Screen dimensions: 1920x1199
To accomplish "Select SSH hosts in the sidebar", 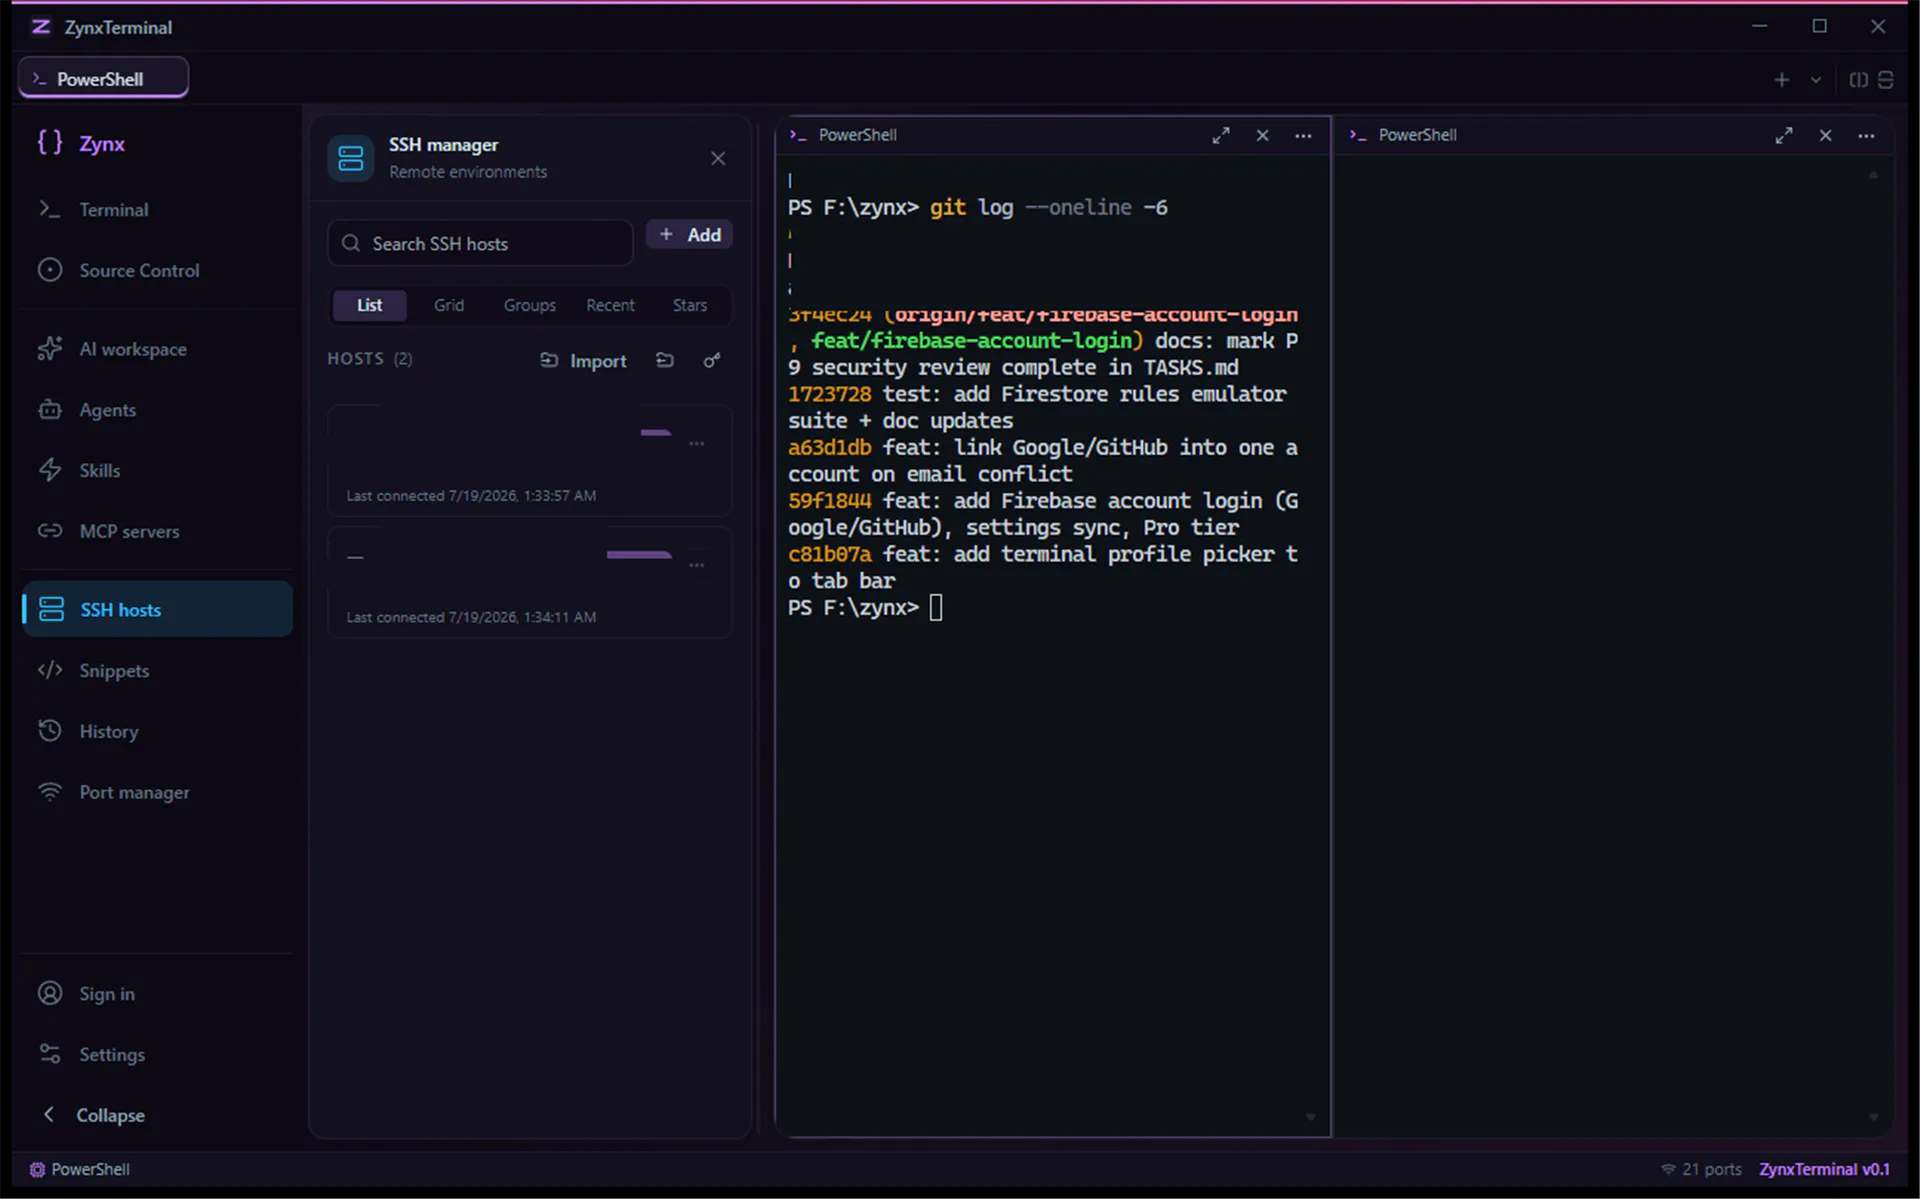I will pos(157,609).
